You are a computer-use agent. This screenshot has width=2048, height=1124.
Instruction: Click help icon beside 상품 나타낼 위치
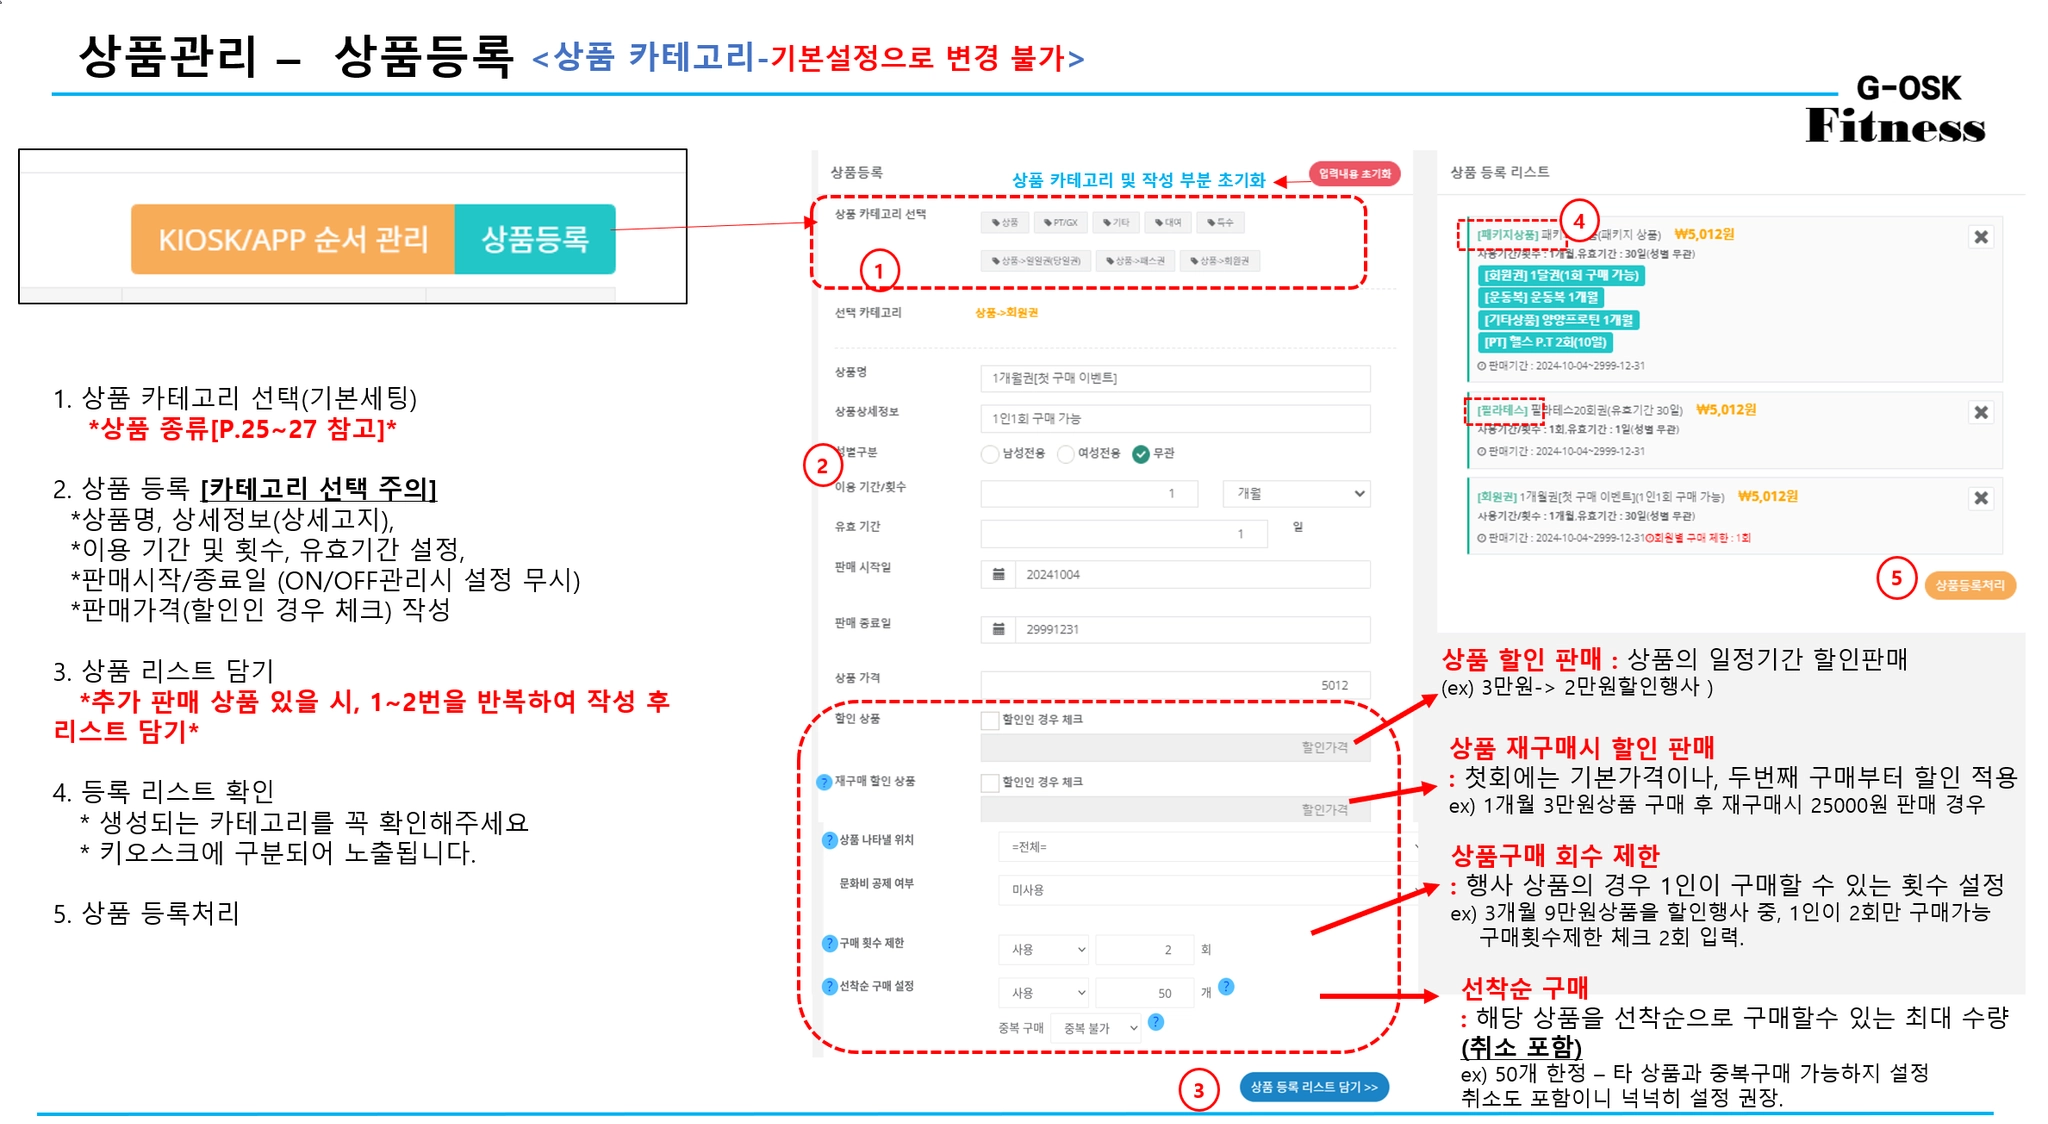829,840
